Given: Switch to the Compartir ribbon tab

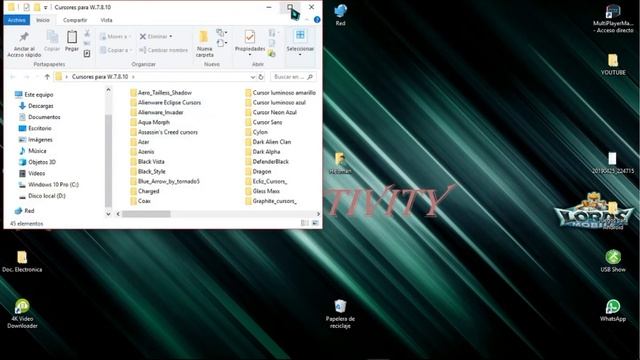Looking at the screenshot, I should (75, 20).
